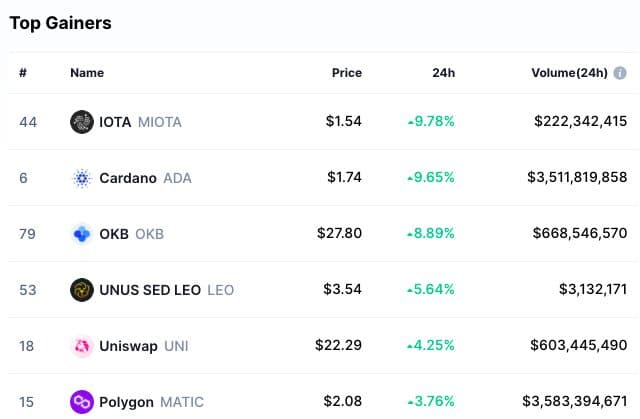Click the Volume(24h) info icon

coord(620,73)
